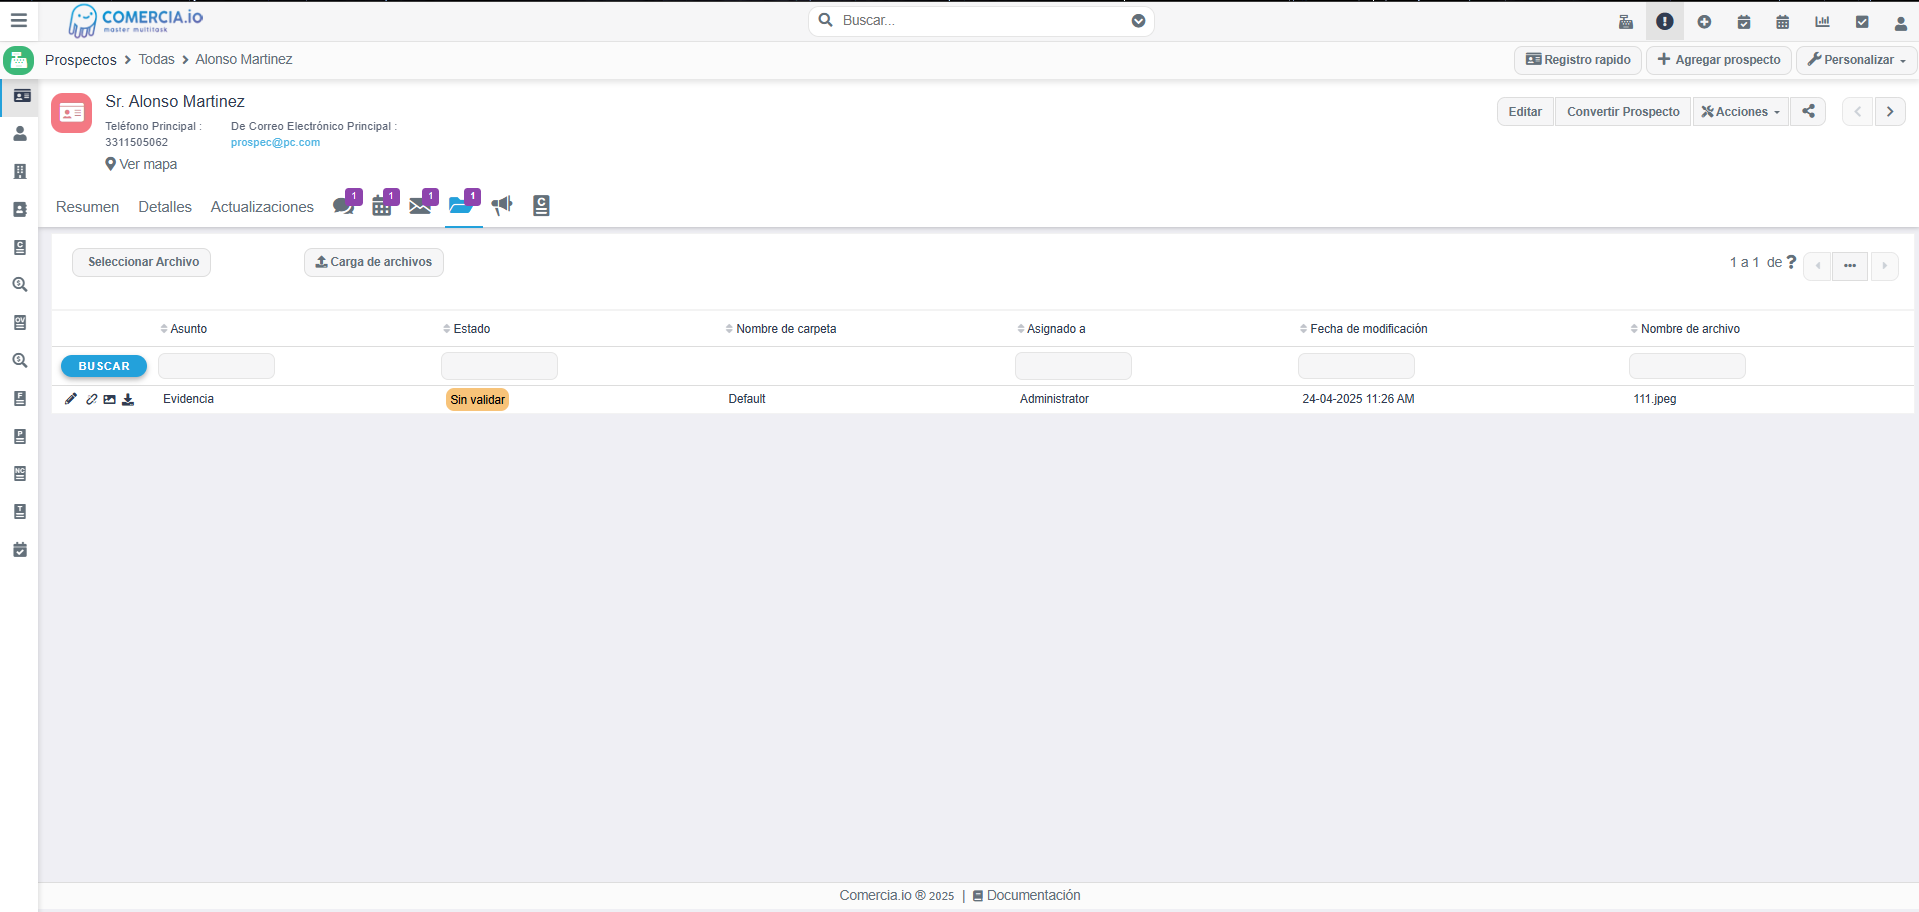Download the Evidencia file icon
Screen dimensions: 1919x912
click(x=128, y=399)
